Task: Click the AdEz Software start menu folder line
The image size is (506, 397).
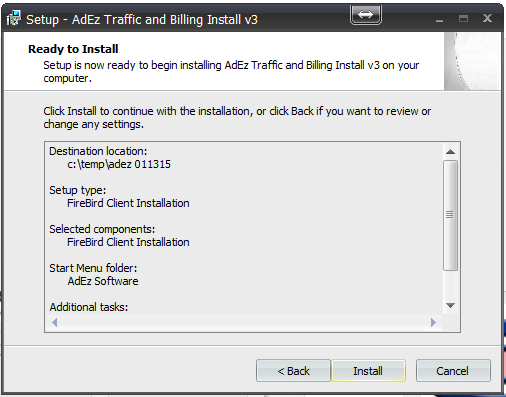Action: pyautogui.click(x=103, y=281)
